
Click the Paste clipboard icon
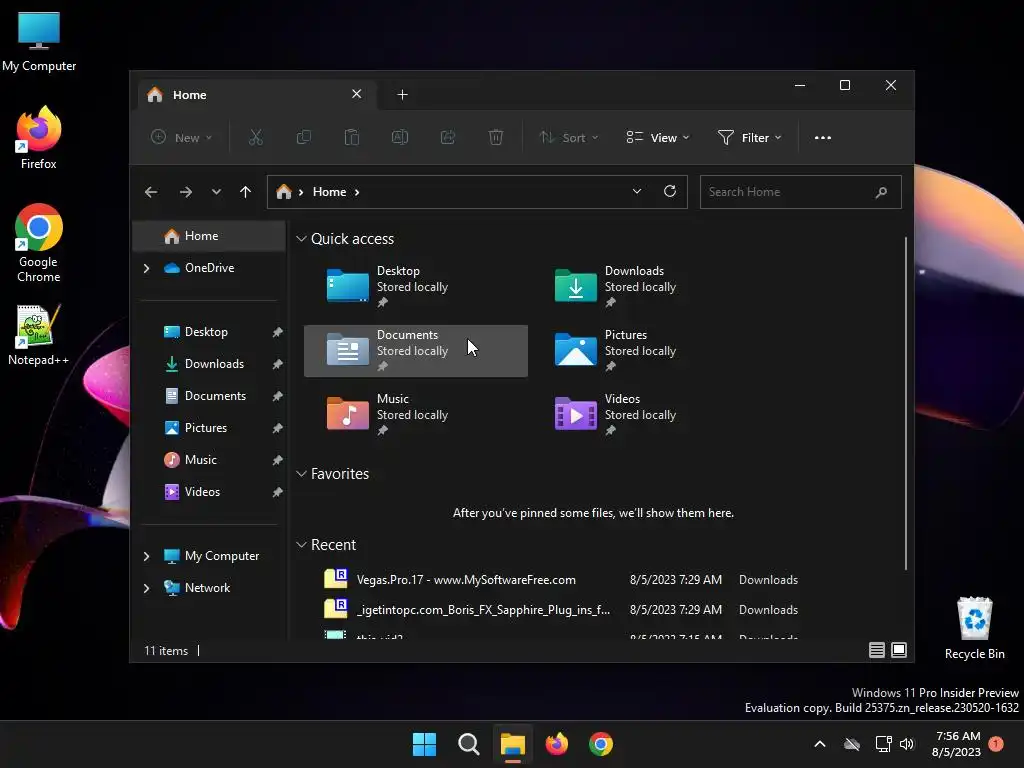pyautogui.click(x=351, y=137)
